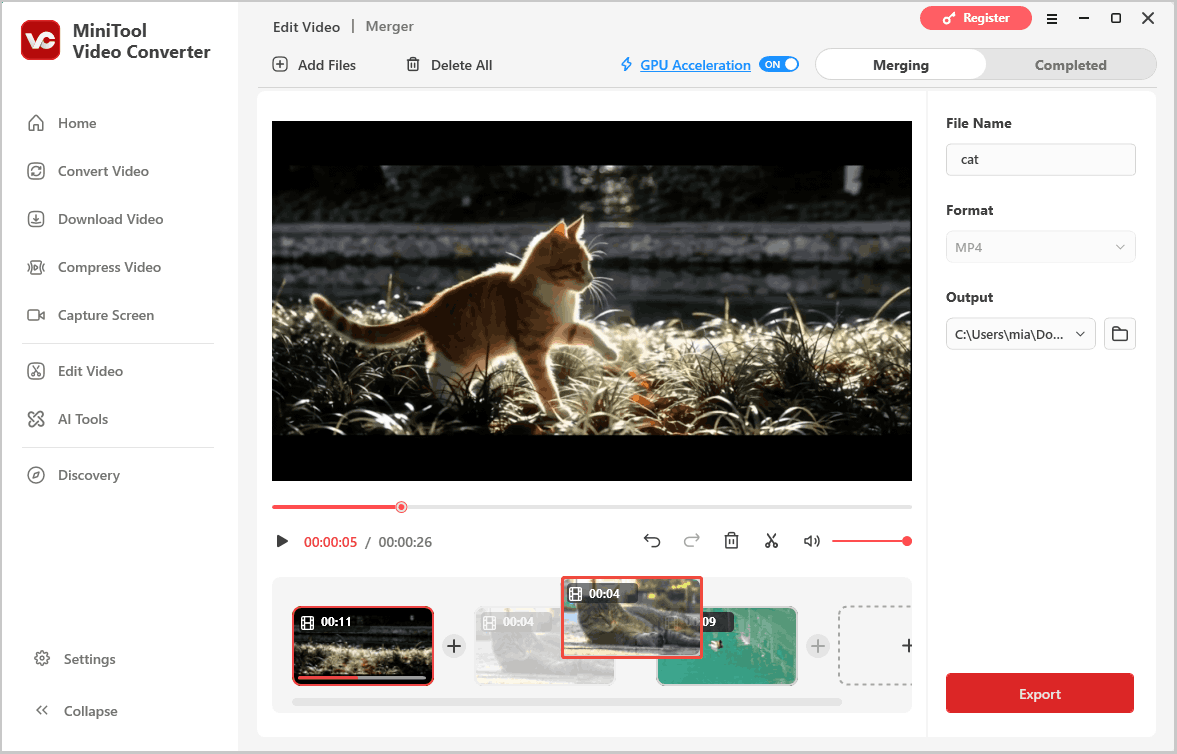The width and height of the screenshot is (1177, 754).
Task: Play the video preview
Action: [x=282, y=541]
